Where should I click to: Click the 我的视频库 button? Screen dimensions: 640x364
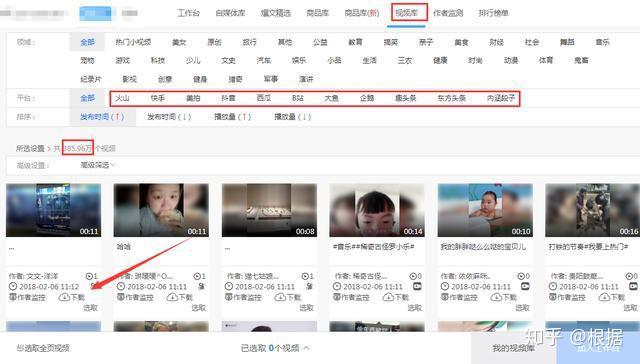513,348
